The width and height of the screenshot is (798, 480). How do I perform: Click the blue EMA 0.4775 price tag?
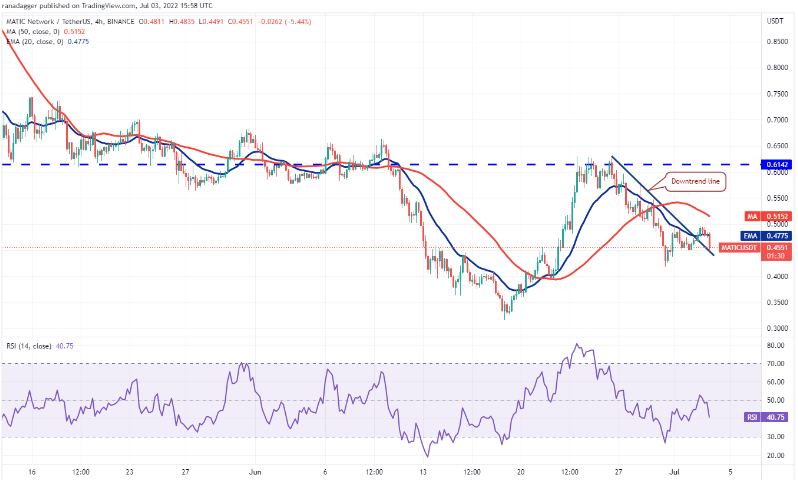766,236
